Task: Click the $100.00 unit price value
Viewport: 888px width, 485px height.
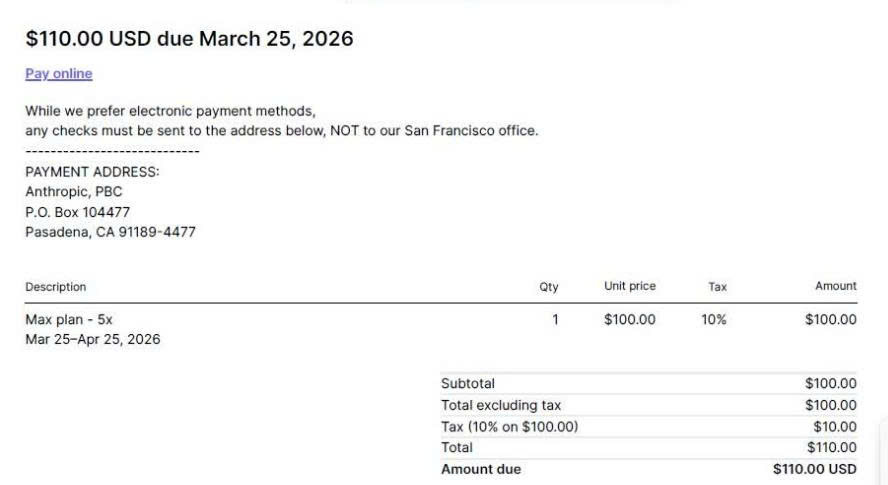Action: (630, 320)
